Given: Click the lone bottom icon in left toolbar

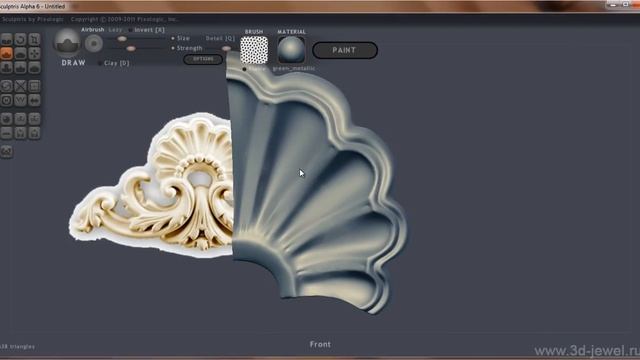Looking at the screenshot, I should [x=7, y=151].
